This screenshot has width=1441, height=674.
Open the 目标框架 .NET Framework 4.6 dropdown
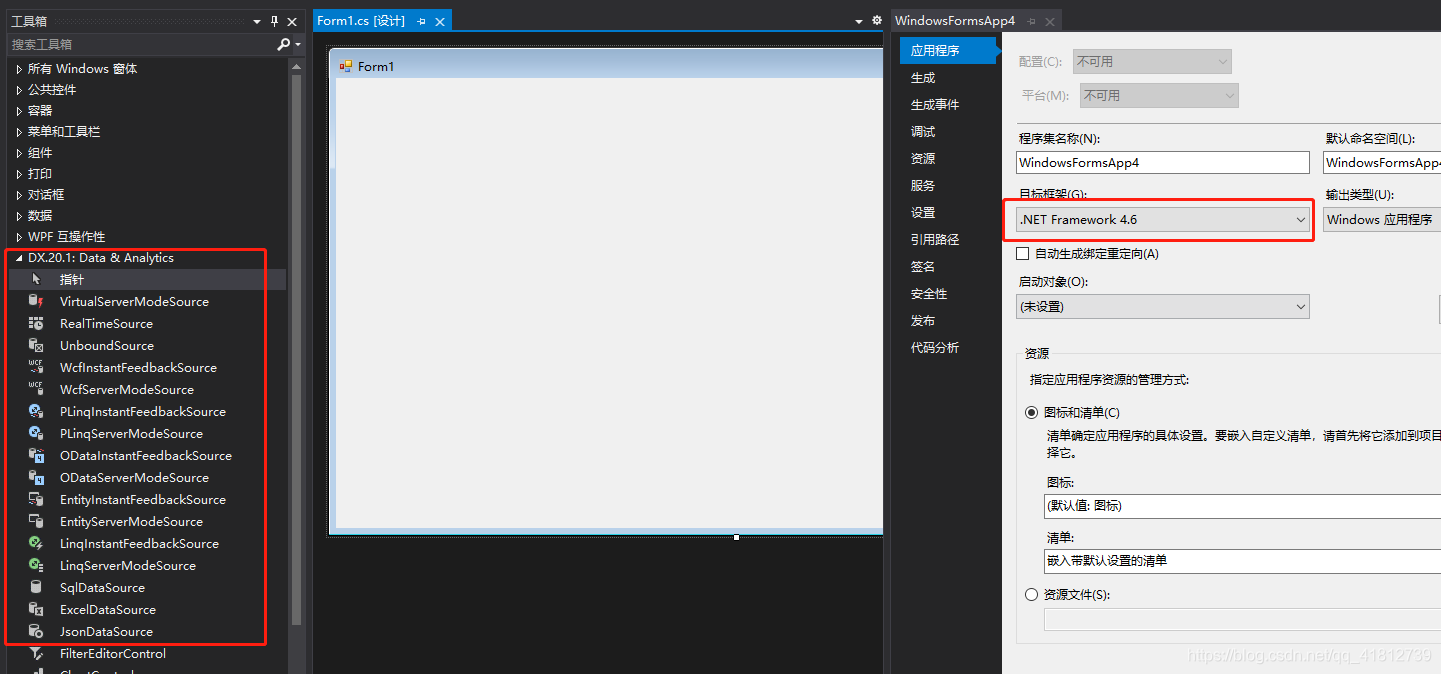click(1162, 219)
